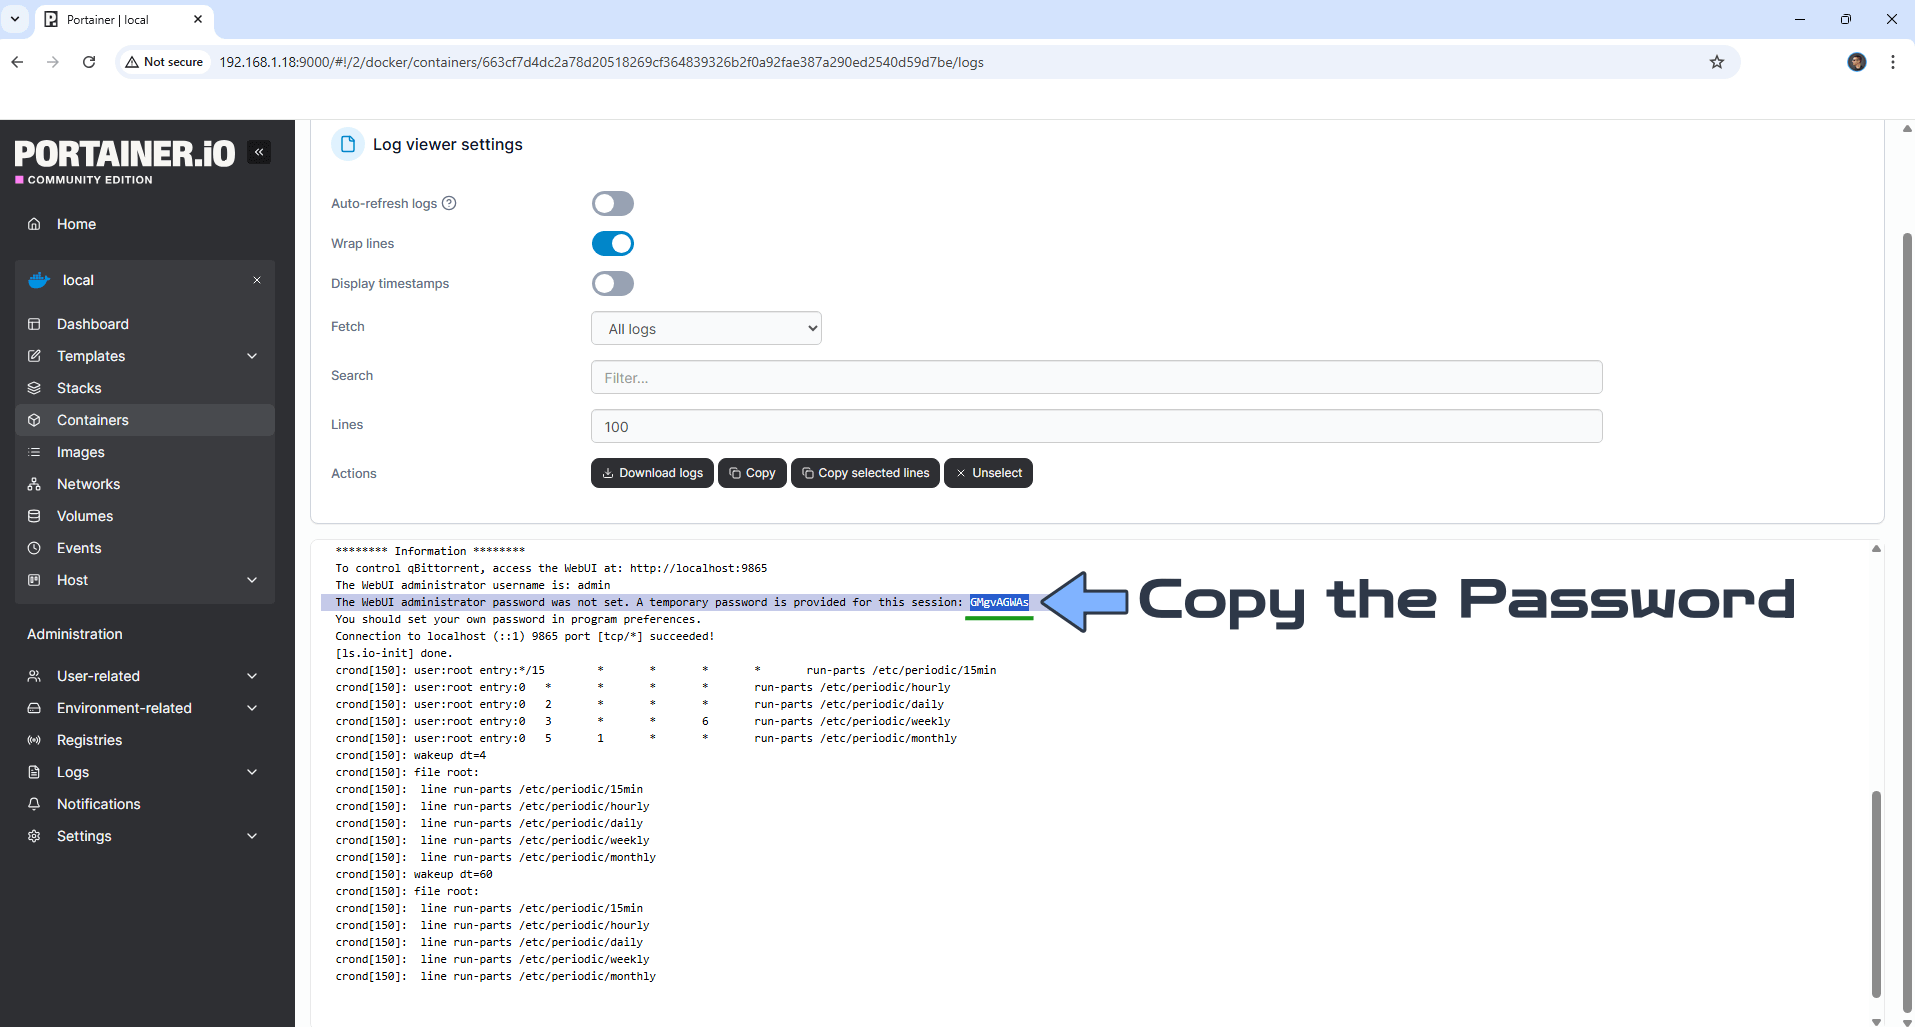Click the Home icon in the sidebar
1915x1027 pixels.
coord(34,224)
